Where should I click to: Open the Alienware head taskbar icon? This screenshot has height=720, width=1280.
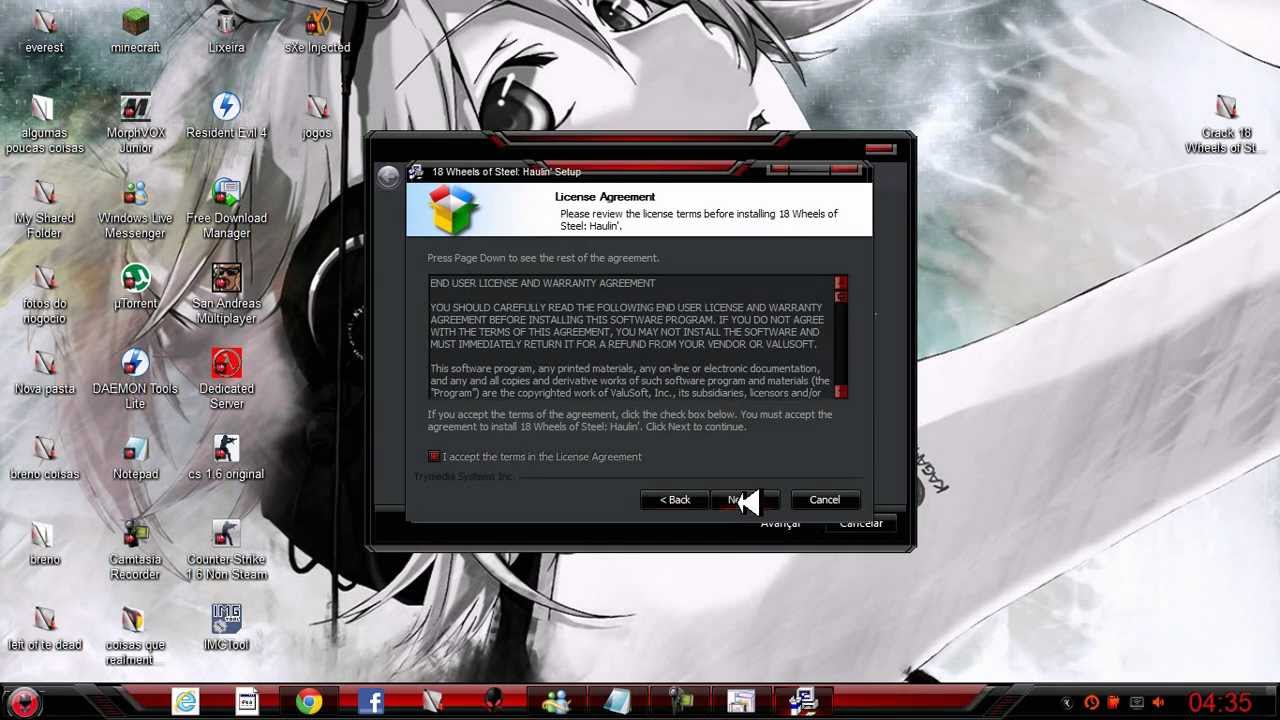[x=494, y=702]
